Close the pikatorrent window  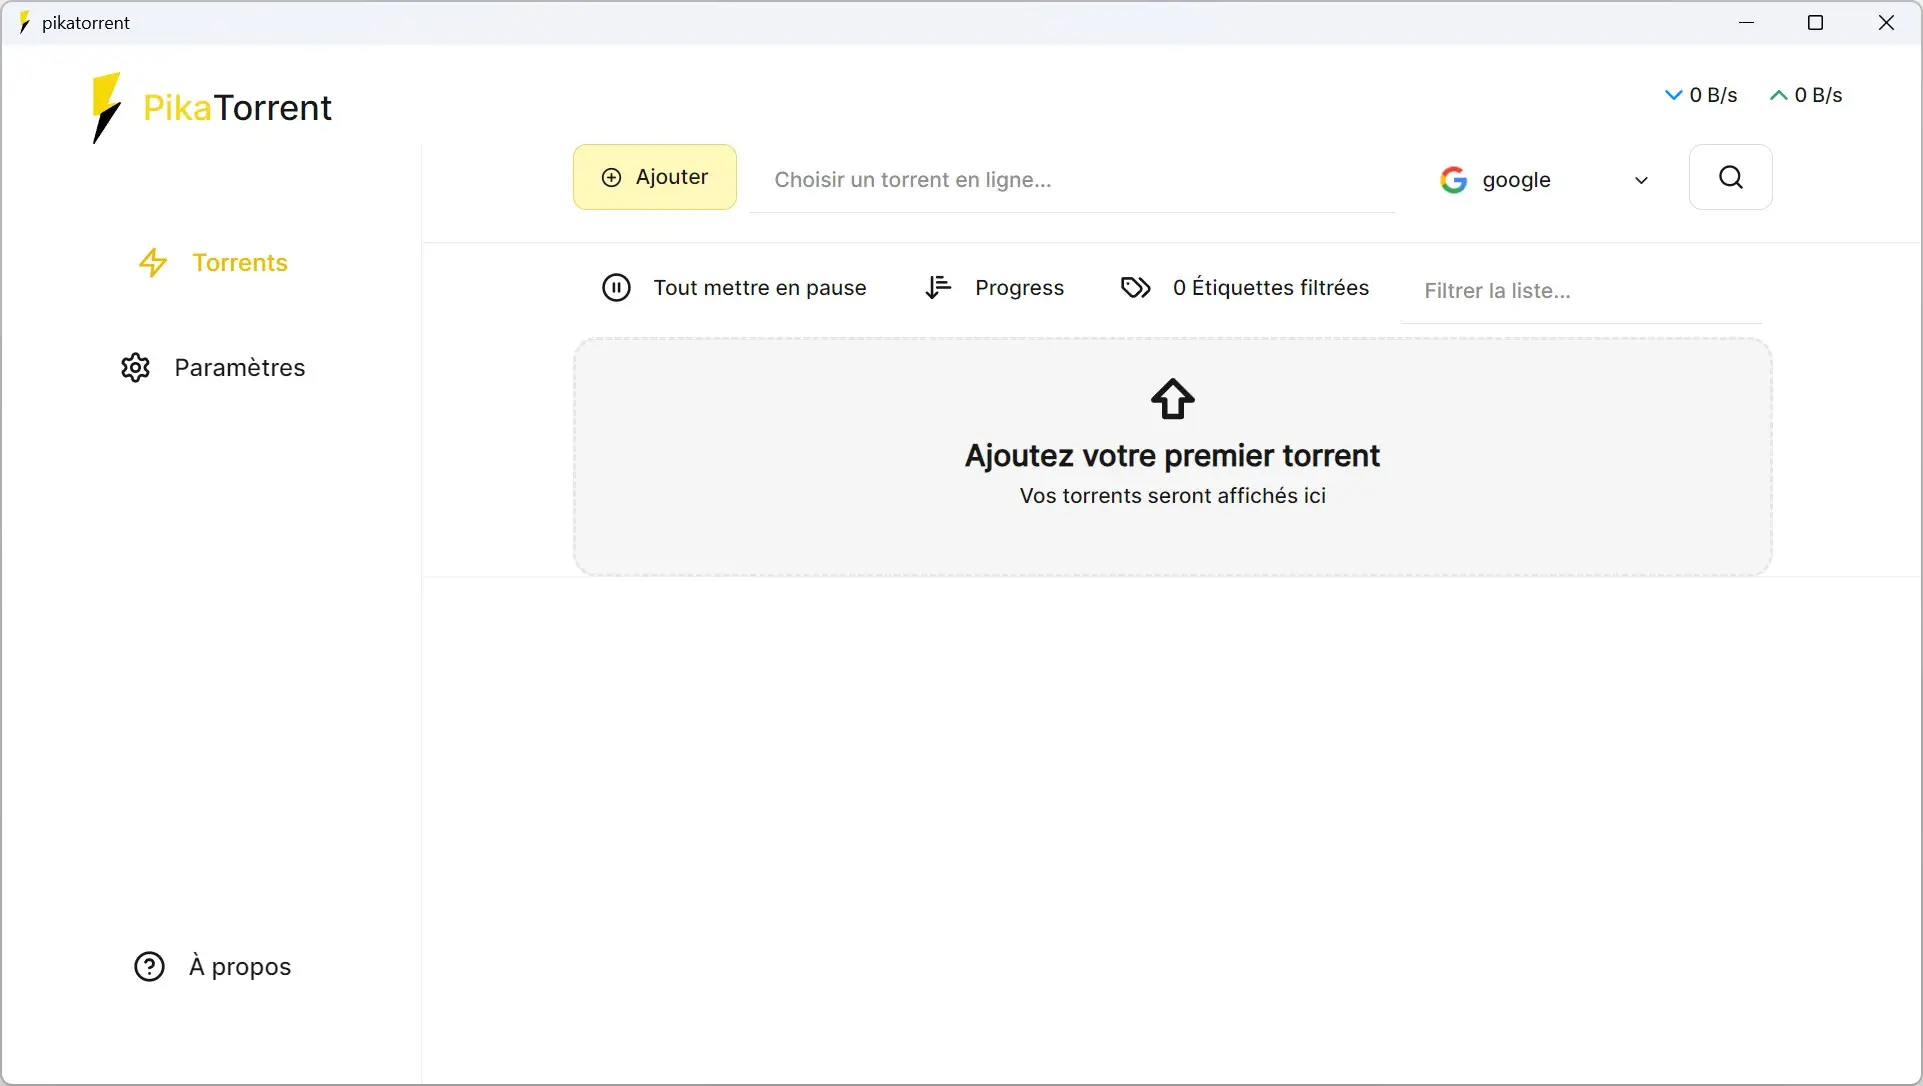[x=1886, y=22]
